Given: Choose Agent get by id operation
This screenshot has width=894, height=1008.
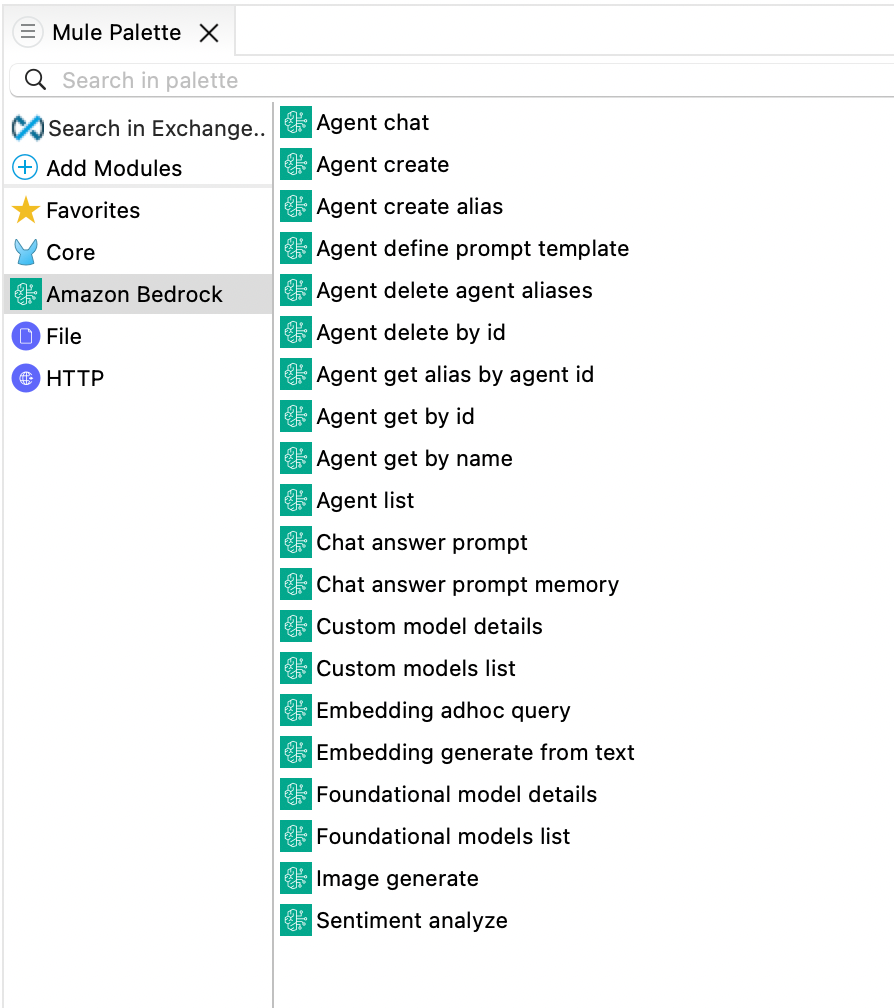Looking at the screenshot, I should coord(395,417).
